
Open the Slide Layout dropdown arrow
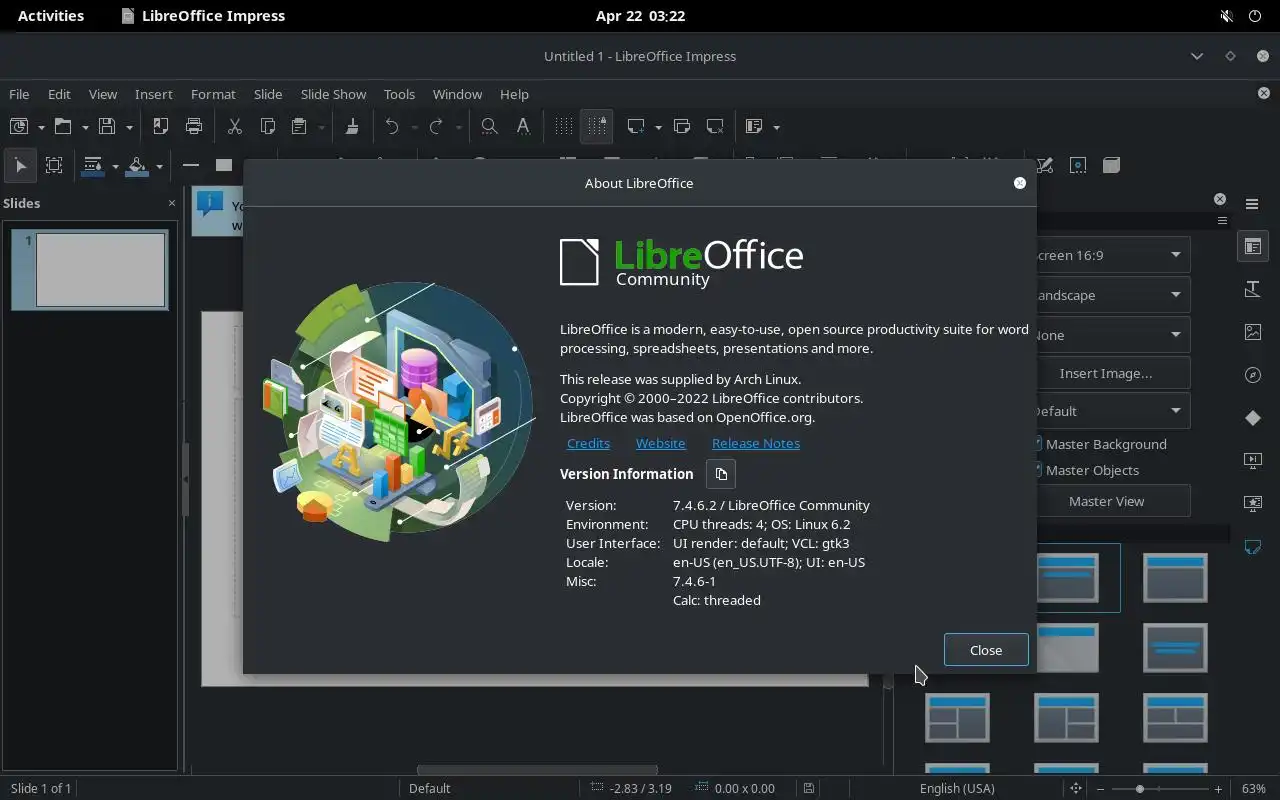776,127
